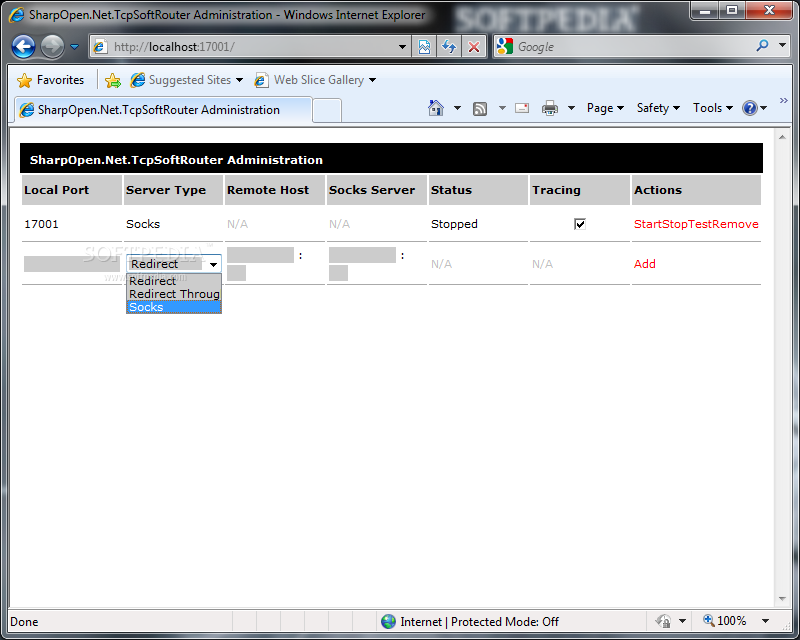Viewport: 800px width, 640px height.
Task: Click page icon in the address bar
Action: pos(100,47)
